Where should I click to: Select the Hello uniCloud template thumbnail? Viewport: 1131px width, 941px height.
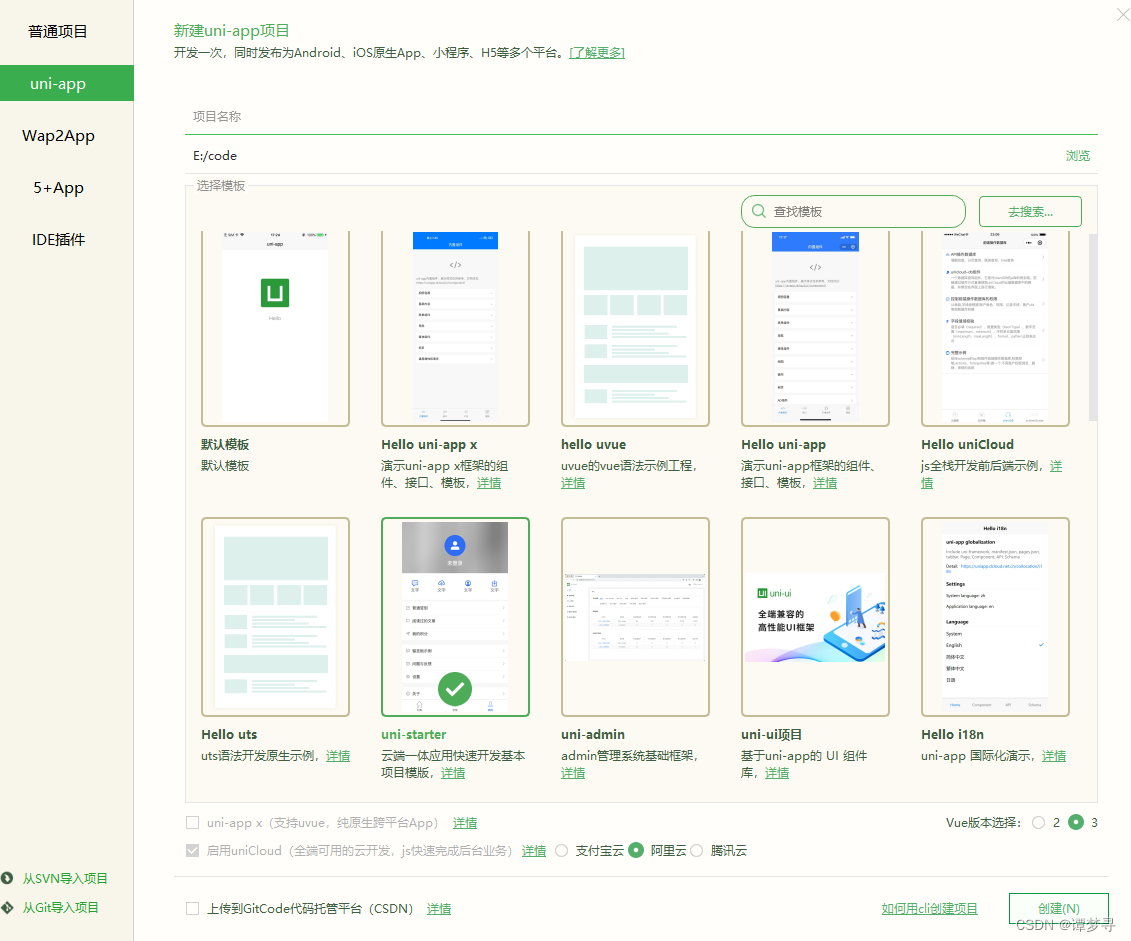pos(995,328)
